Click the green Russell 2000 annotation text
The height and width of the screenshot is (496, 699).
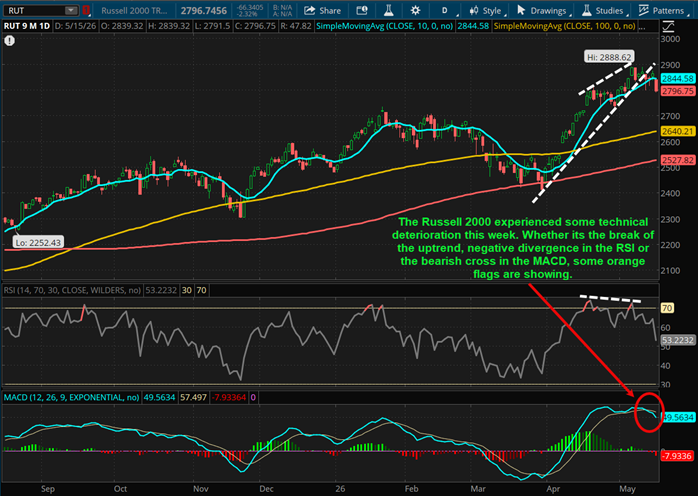[x=522, y=248]
